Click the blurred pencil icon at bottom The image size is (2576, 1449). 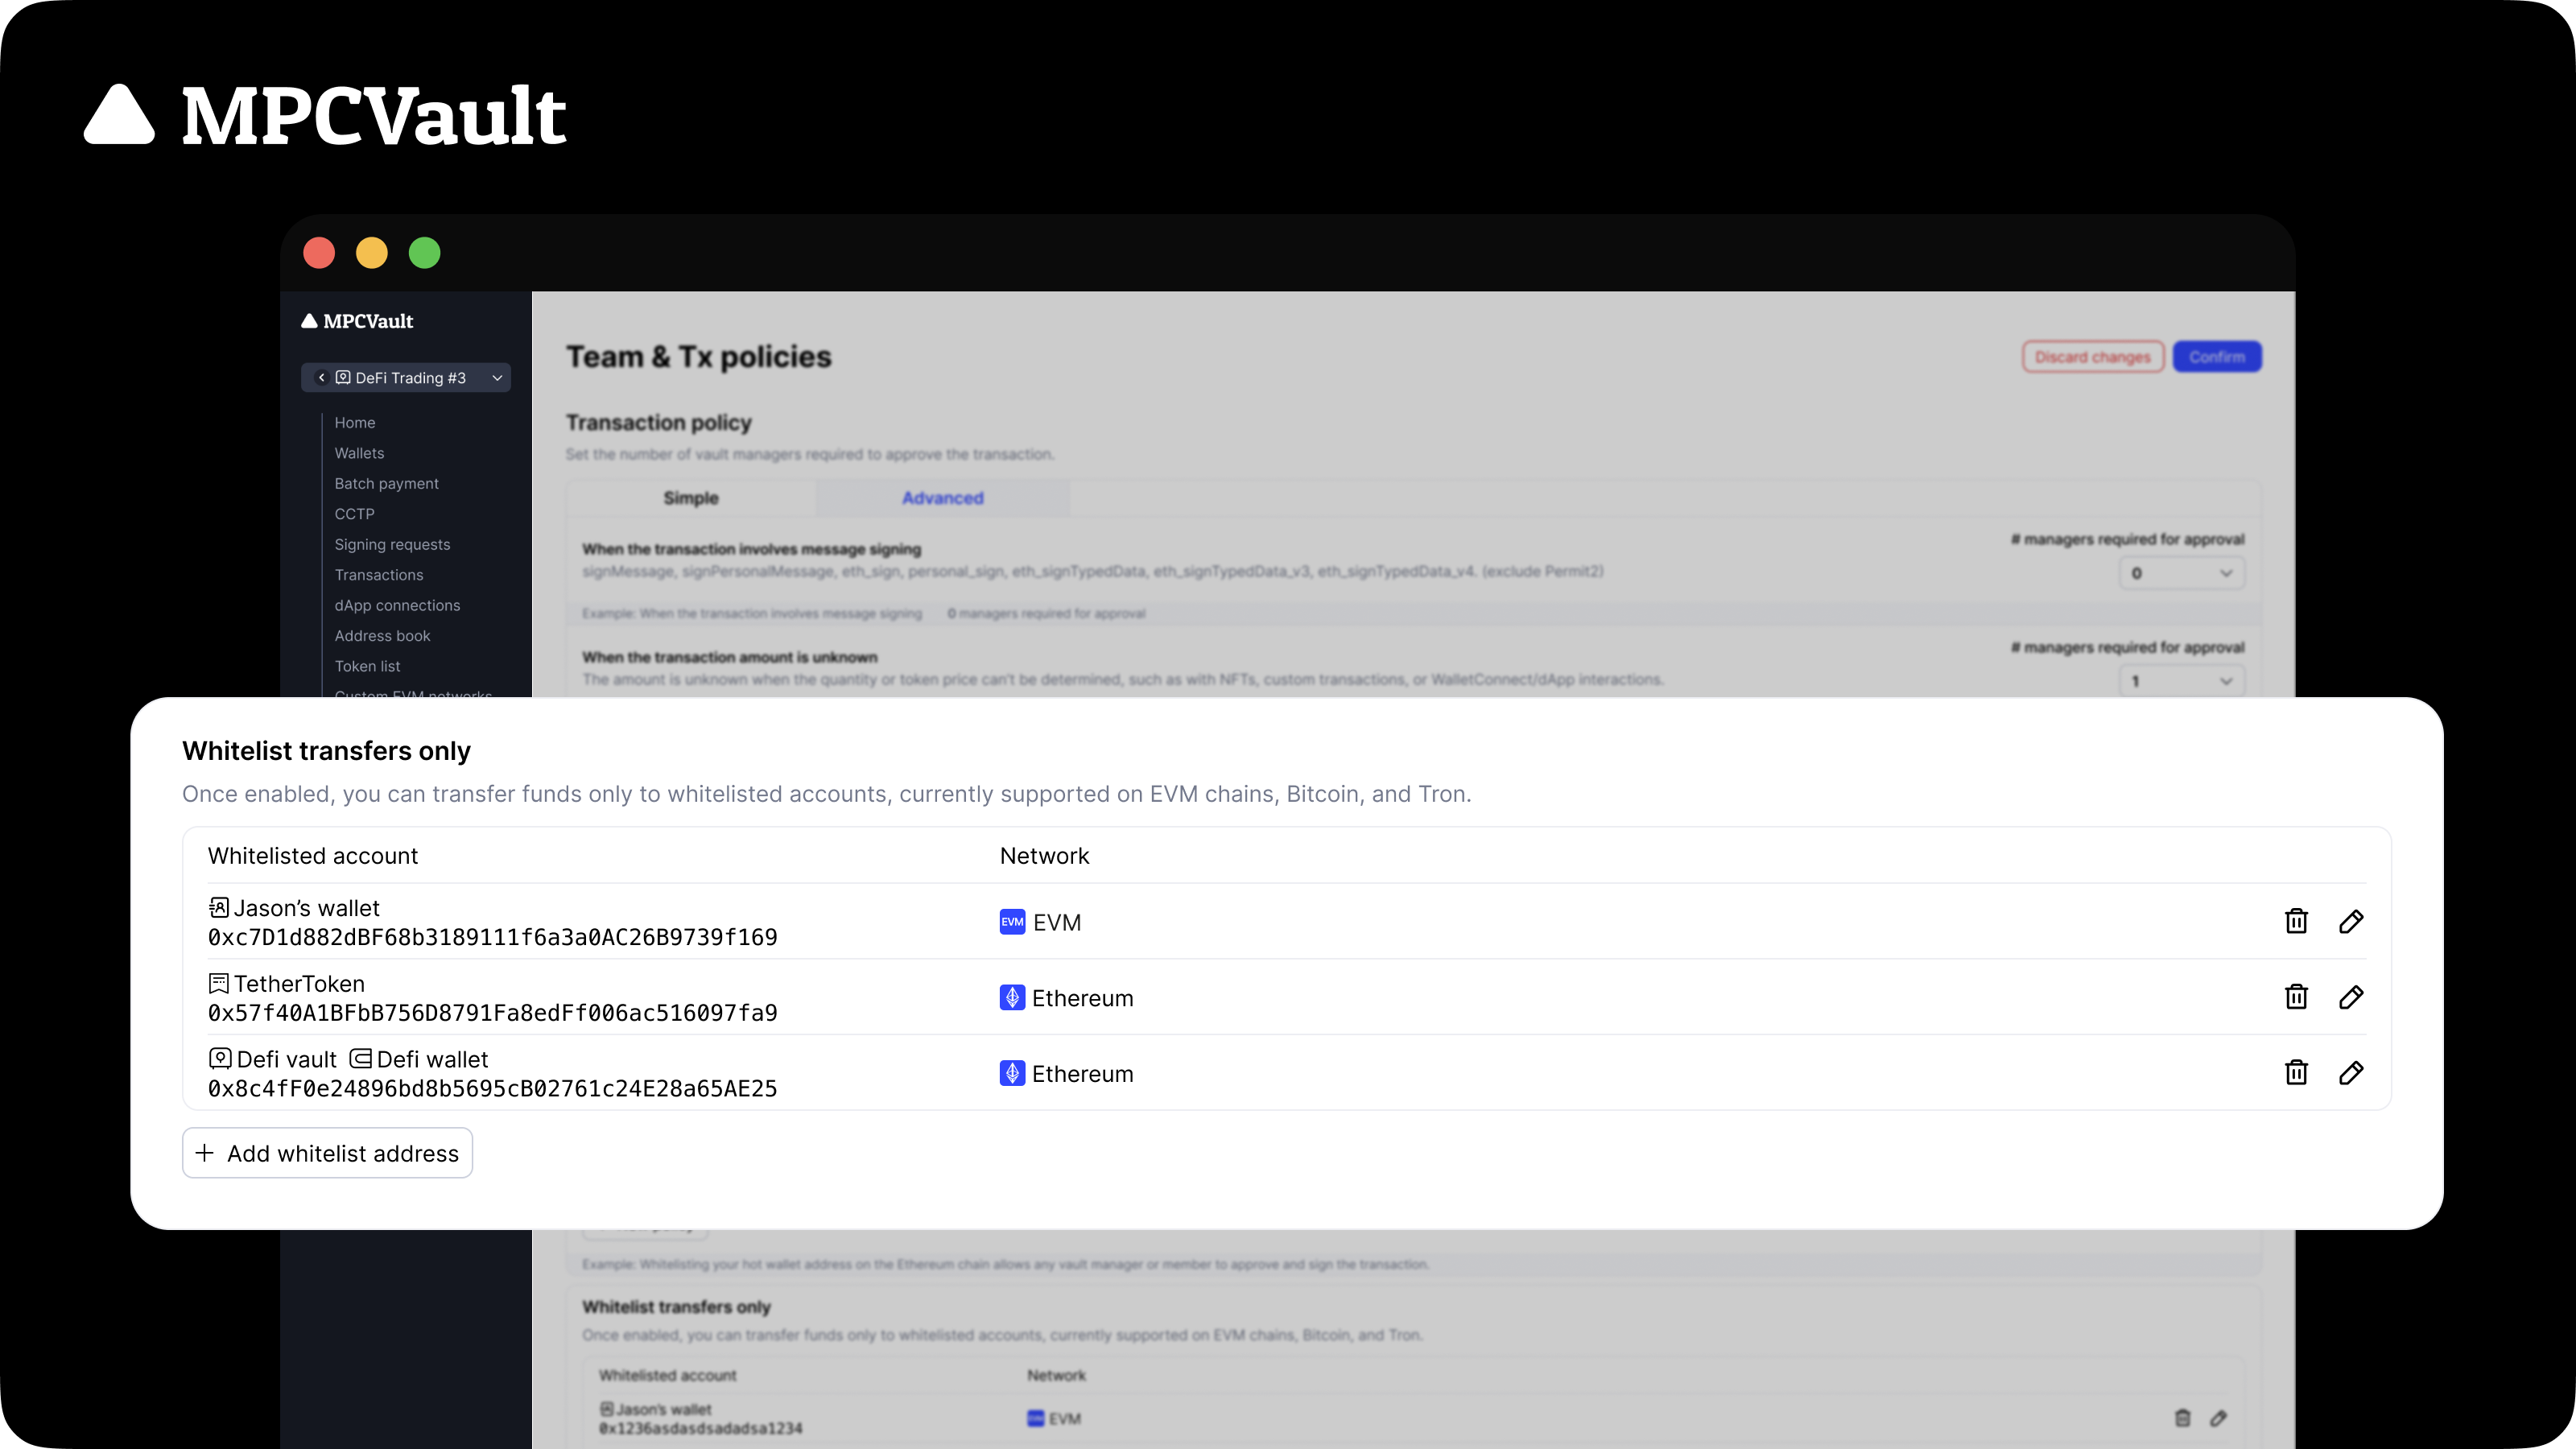(x=2218, y=1418)
